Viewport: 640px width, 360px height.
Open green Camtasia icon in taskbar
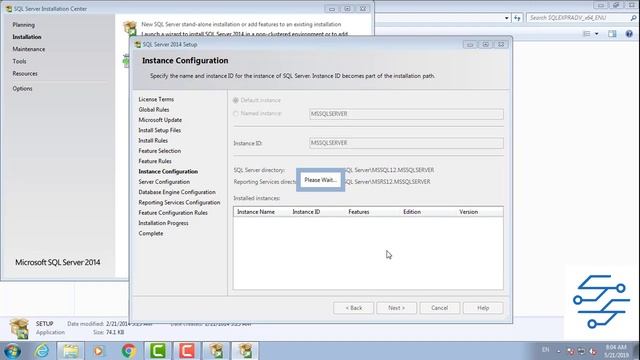pyautogui.click(x=158, y=351)
